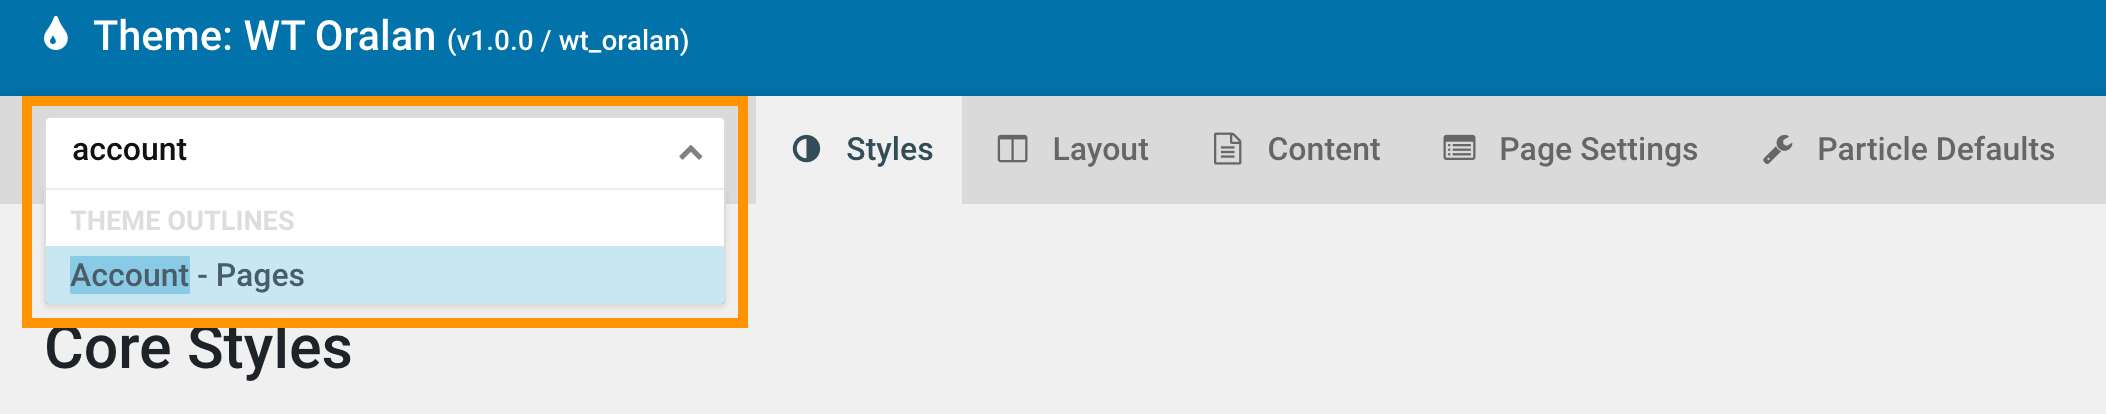Screen dimensions: 2106x414
Task: Go to the Content tab
Action: (x=1322, y=149)
